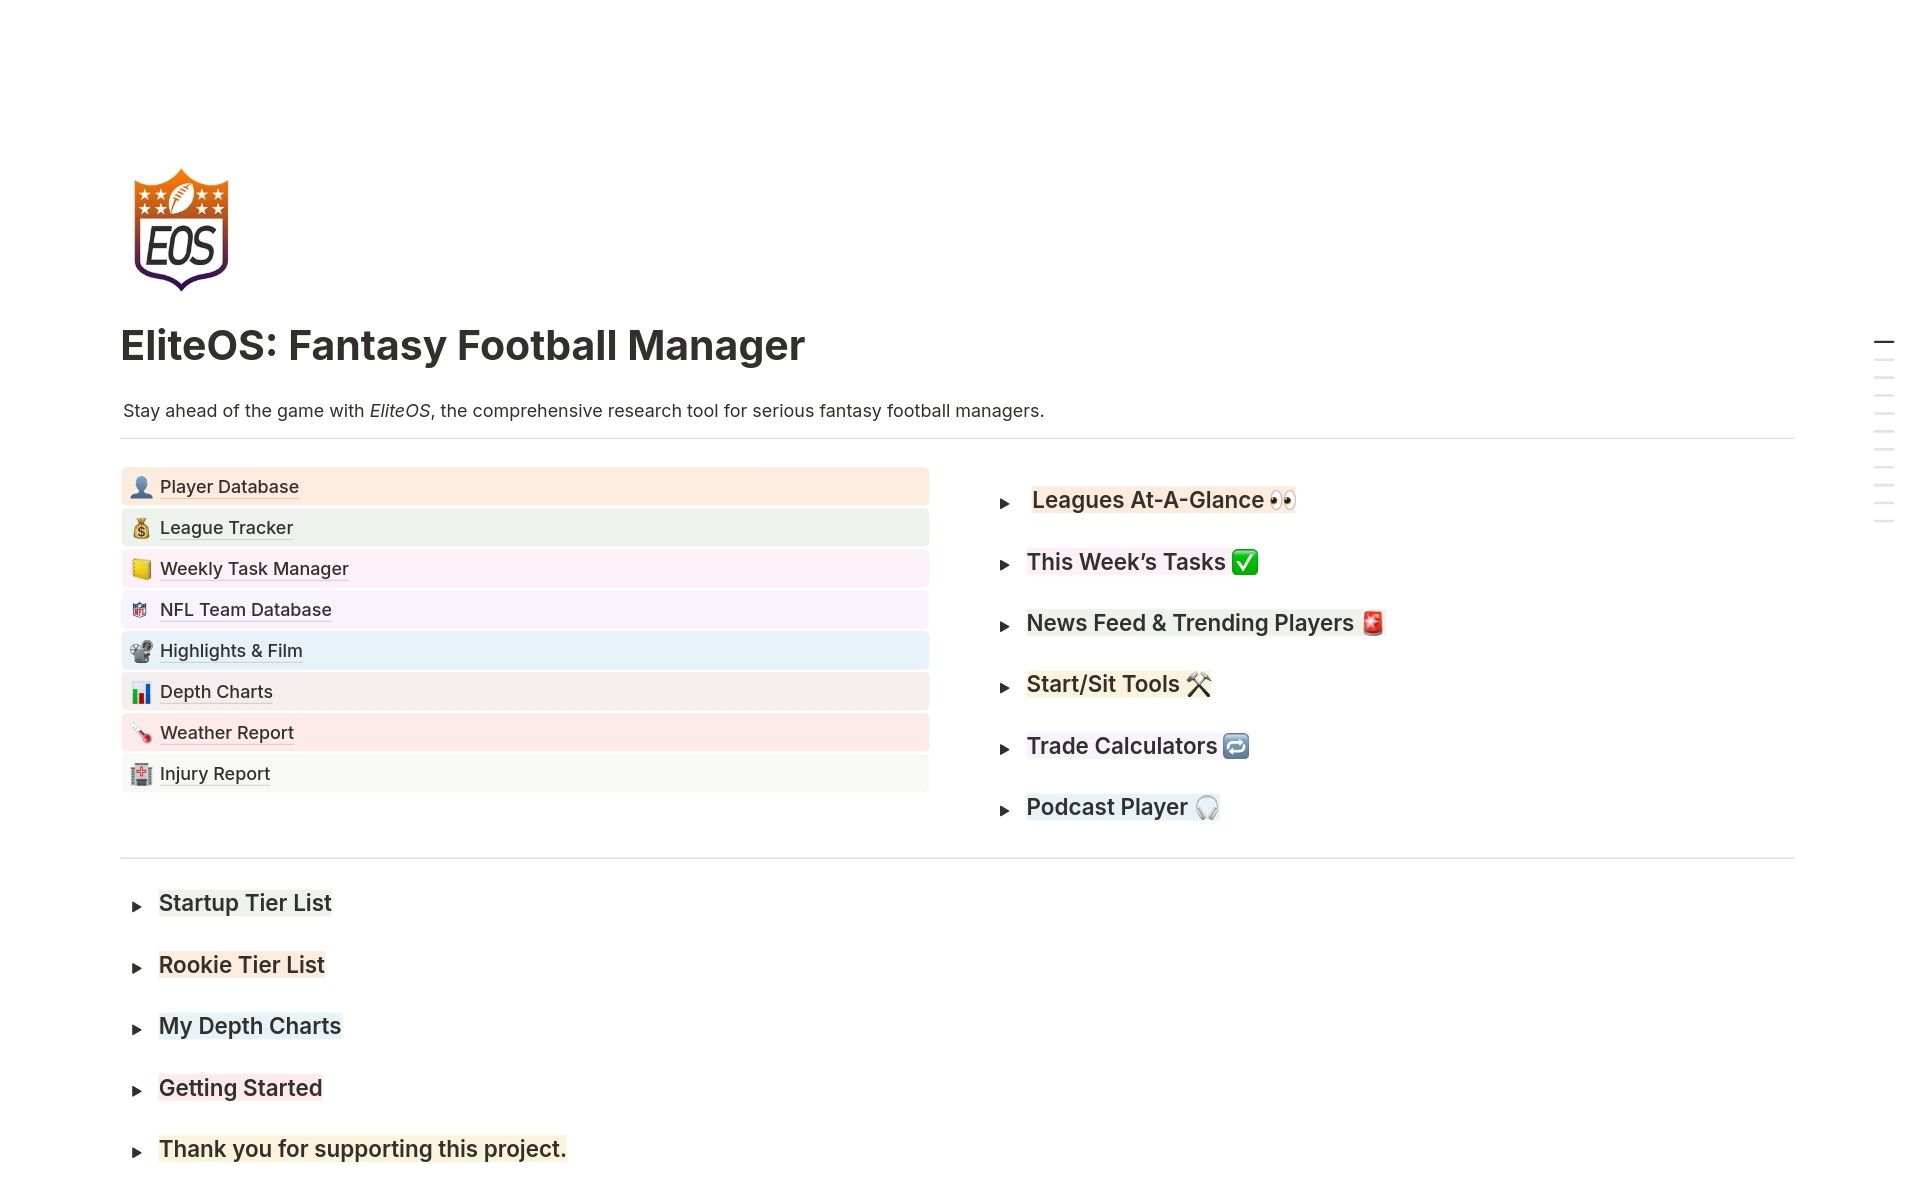Expand the Start/Sit Tools toggle arrow
1920x1199 pixels.
coord(1004,687)
